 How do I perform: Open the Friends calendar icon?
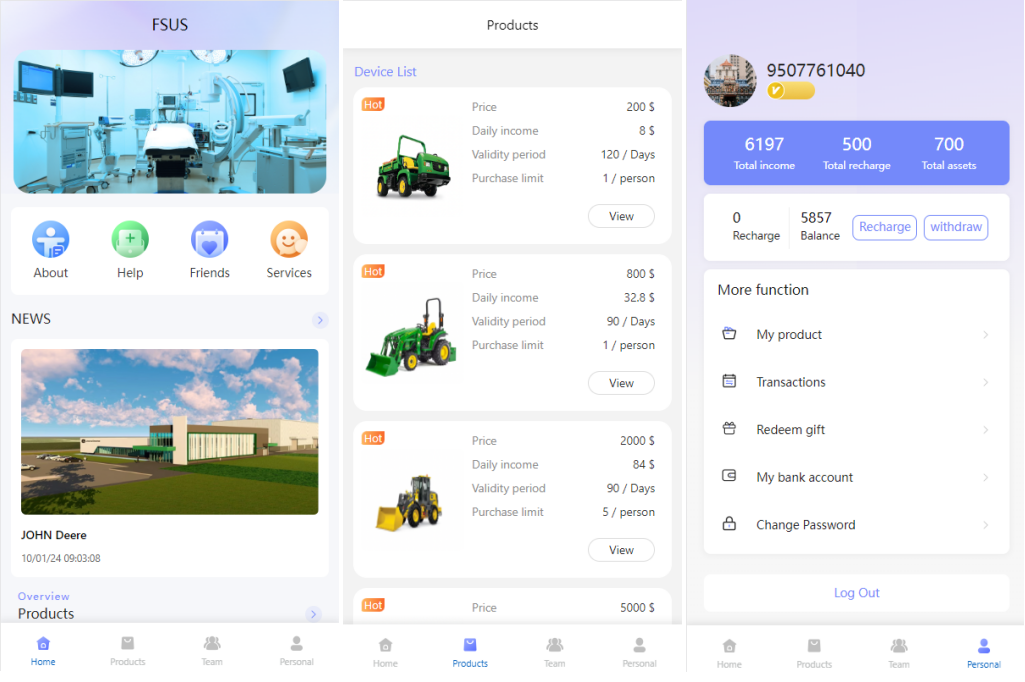[x=209, y=239]
